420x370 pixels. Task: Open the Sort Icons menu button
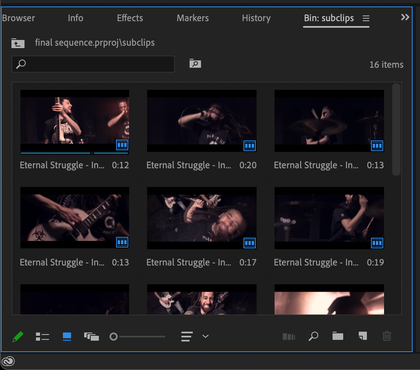(x=187, y=336)
